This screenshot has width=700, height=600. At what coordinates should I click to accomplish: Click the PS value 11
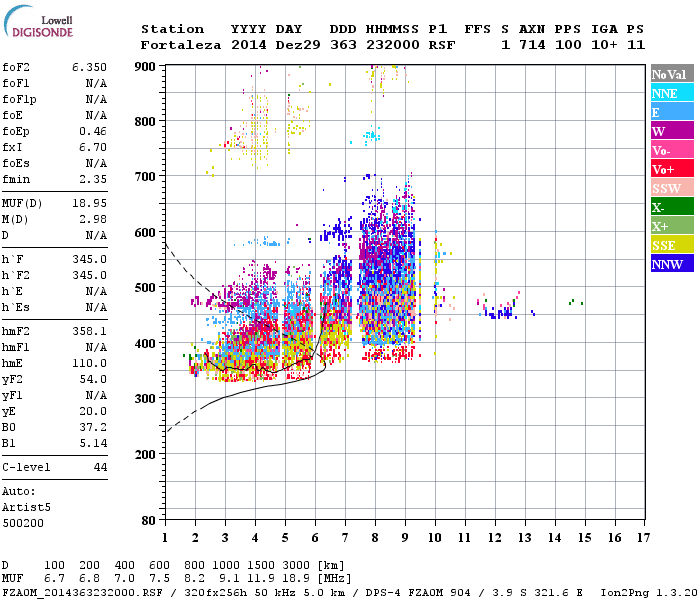click(636, 45)
